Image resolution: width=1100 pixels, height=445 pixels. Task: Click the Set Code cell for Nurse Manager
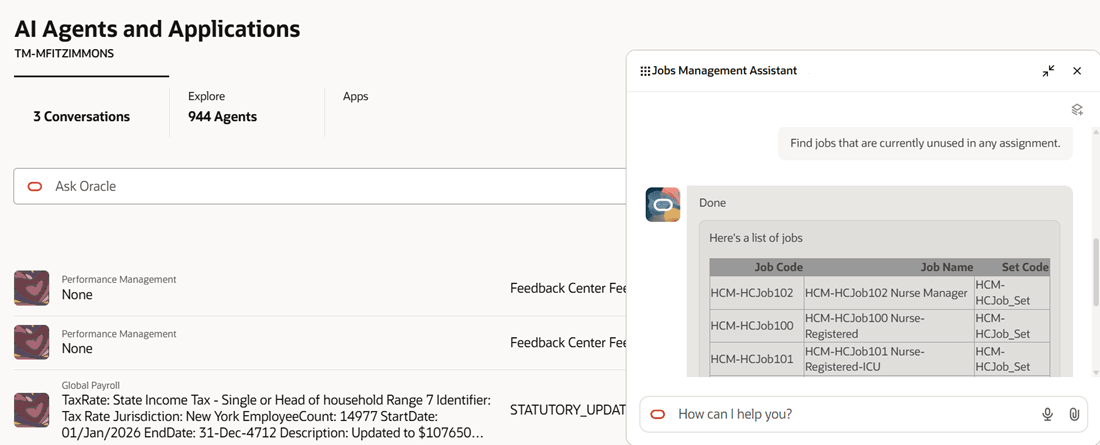click(1012, 293)
